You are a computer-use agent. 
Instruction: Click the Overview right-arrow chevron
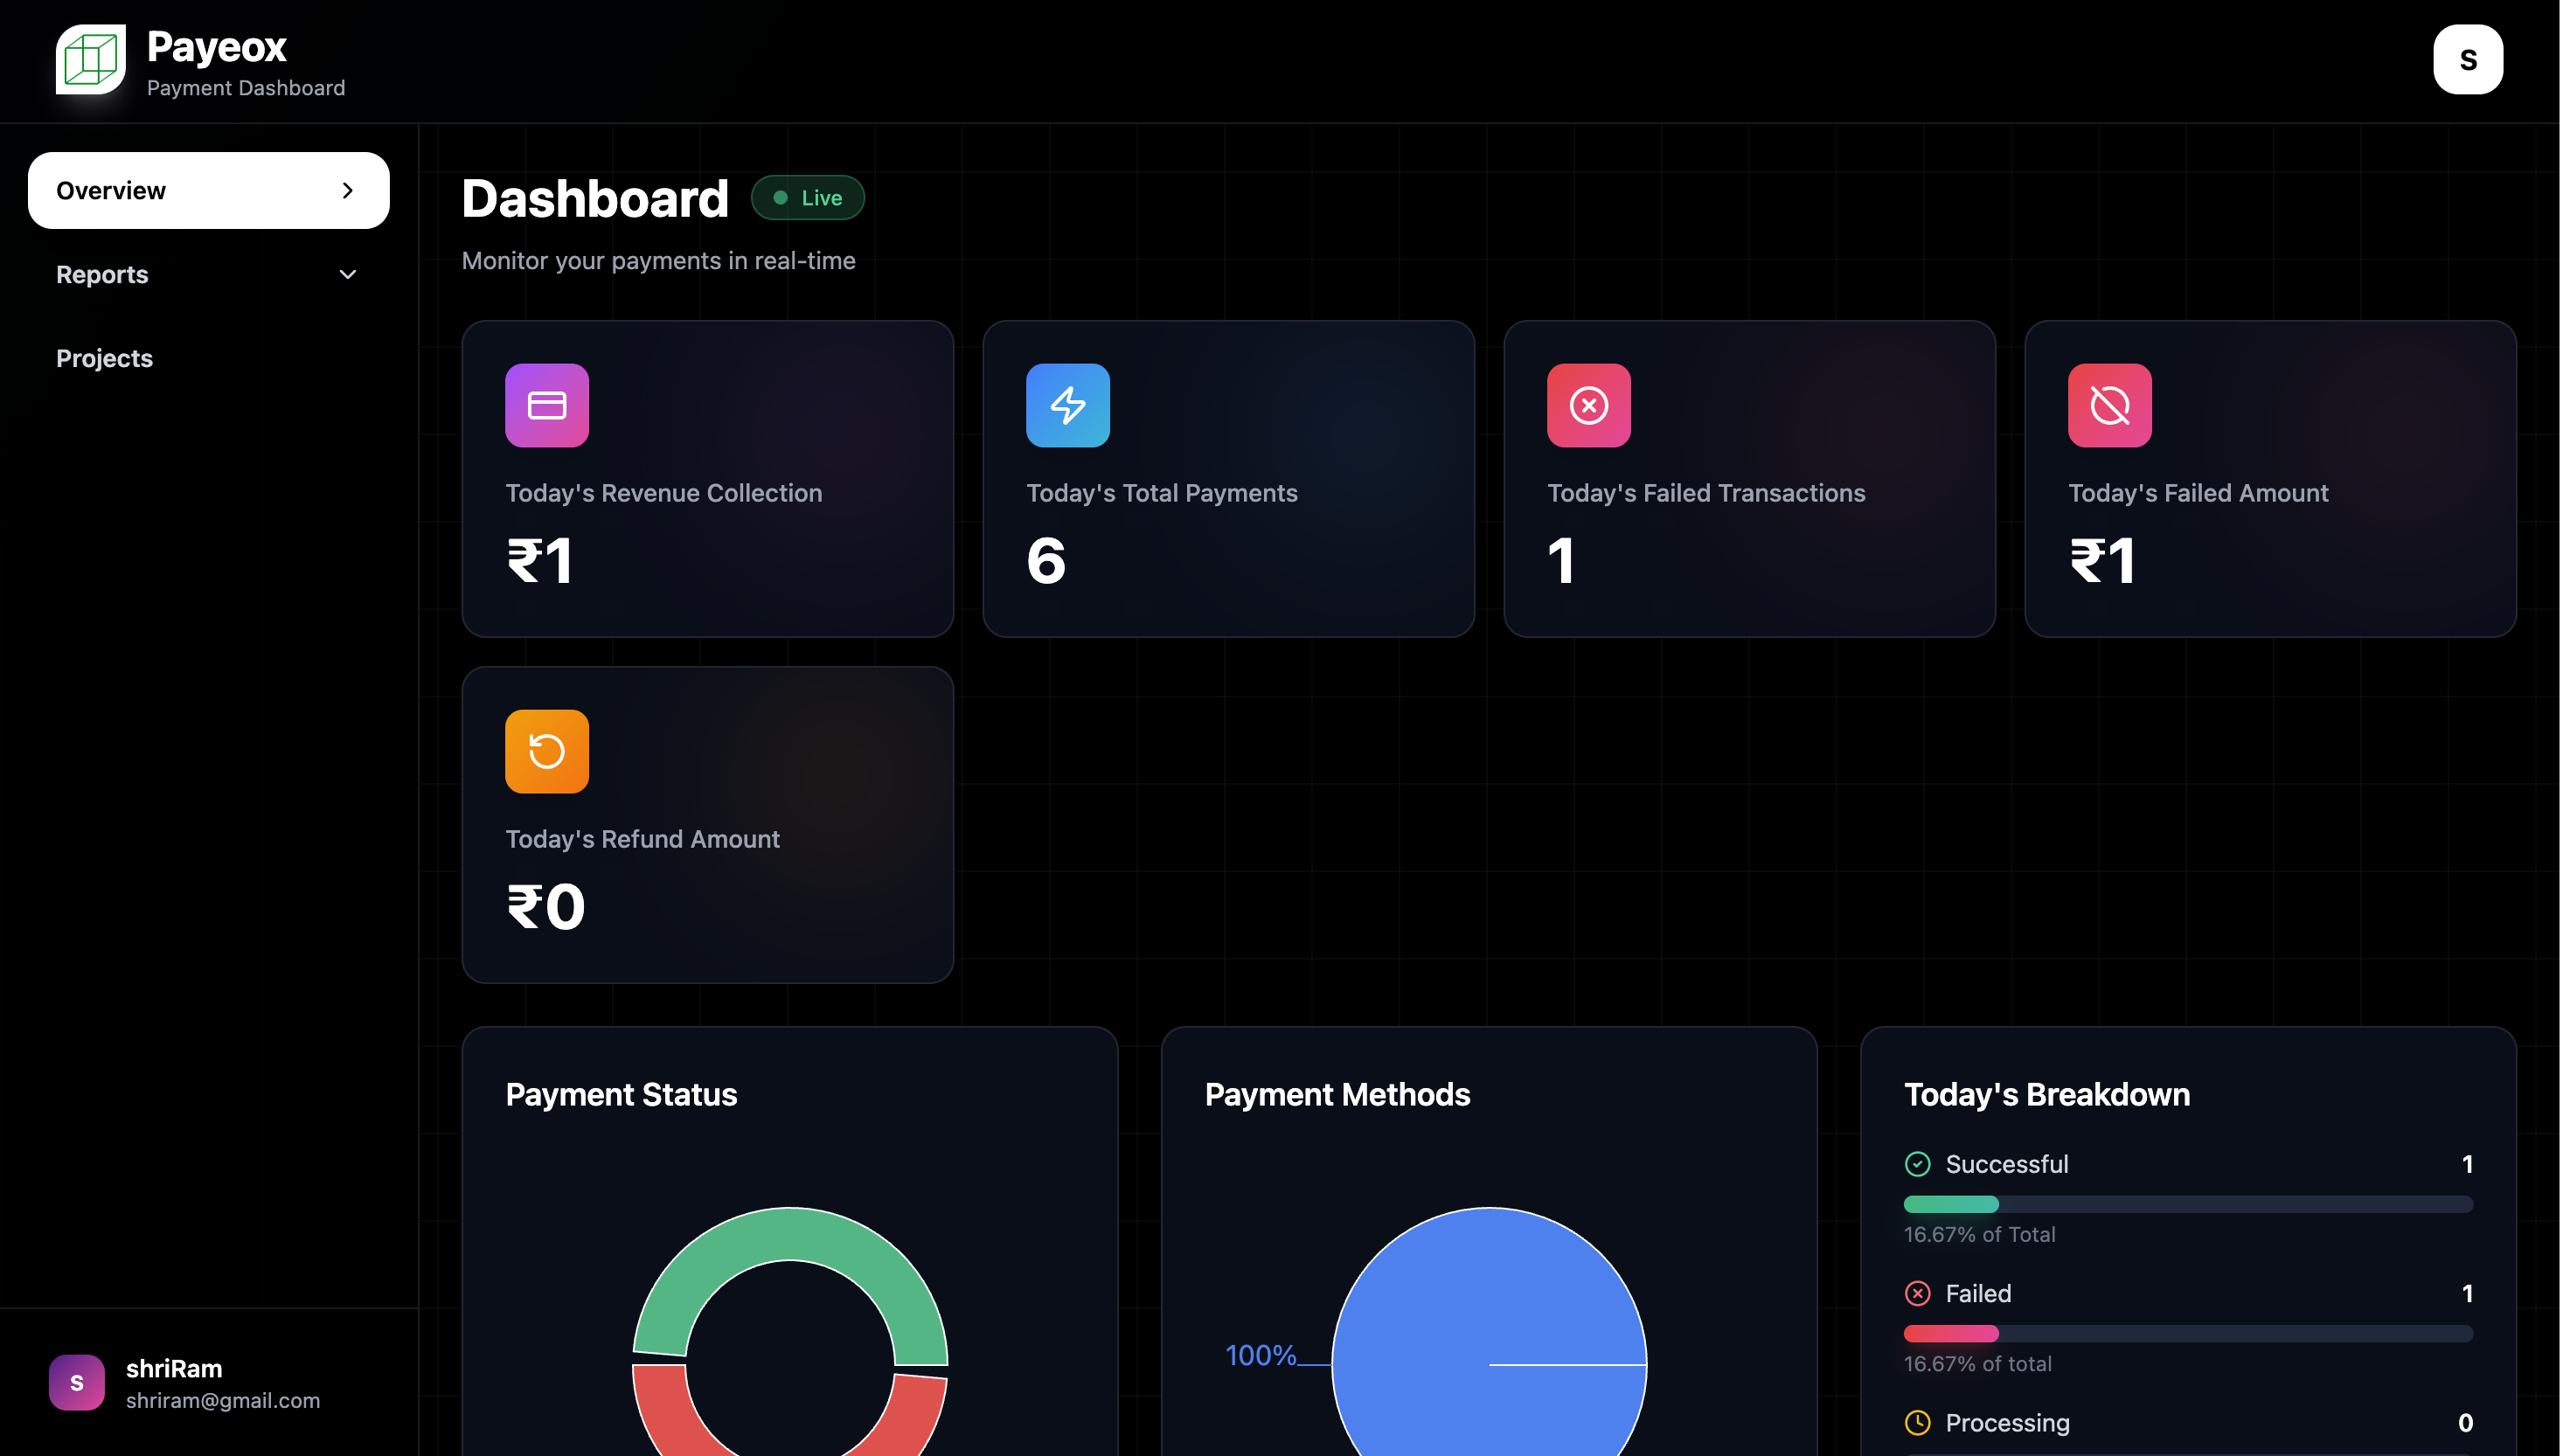(x=348, y=190)
